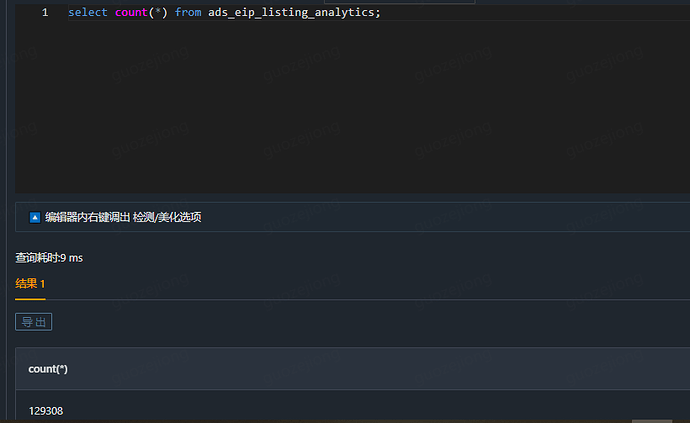Click the blank right side of the tip banner

pyautogui.click(x=450, y=217)
